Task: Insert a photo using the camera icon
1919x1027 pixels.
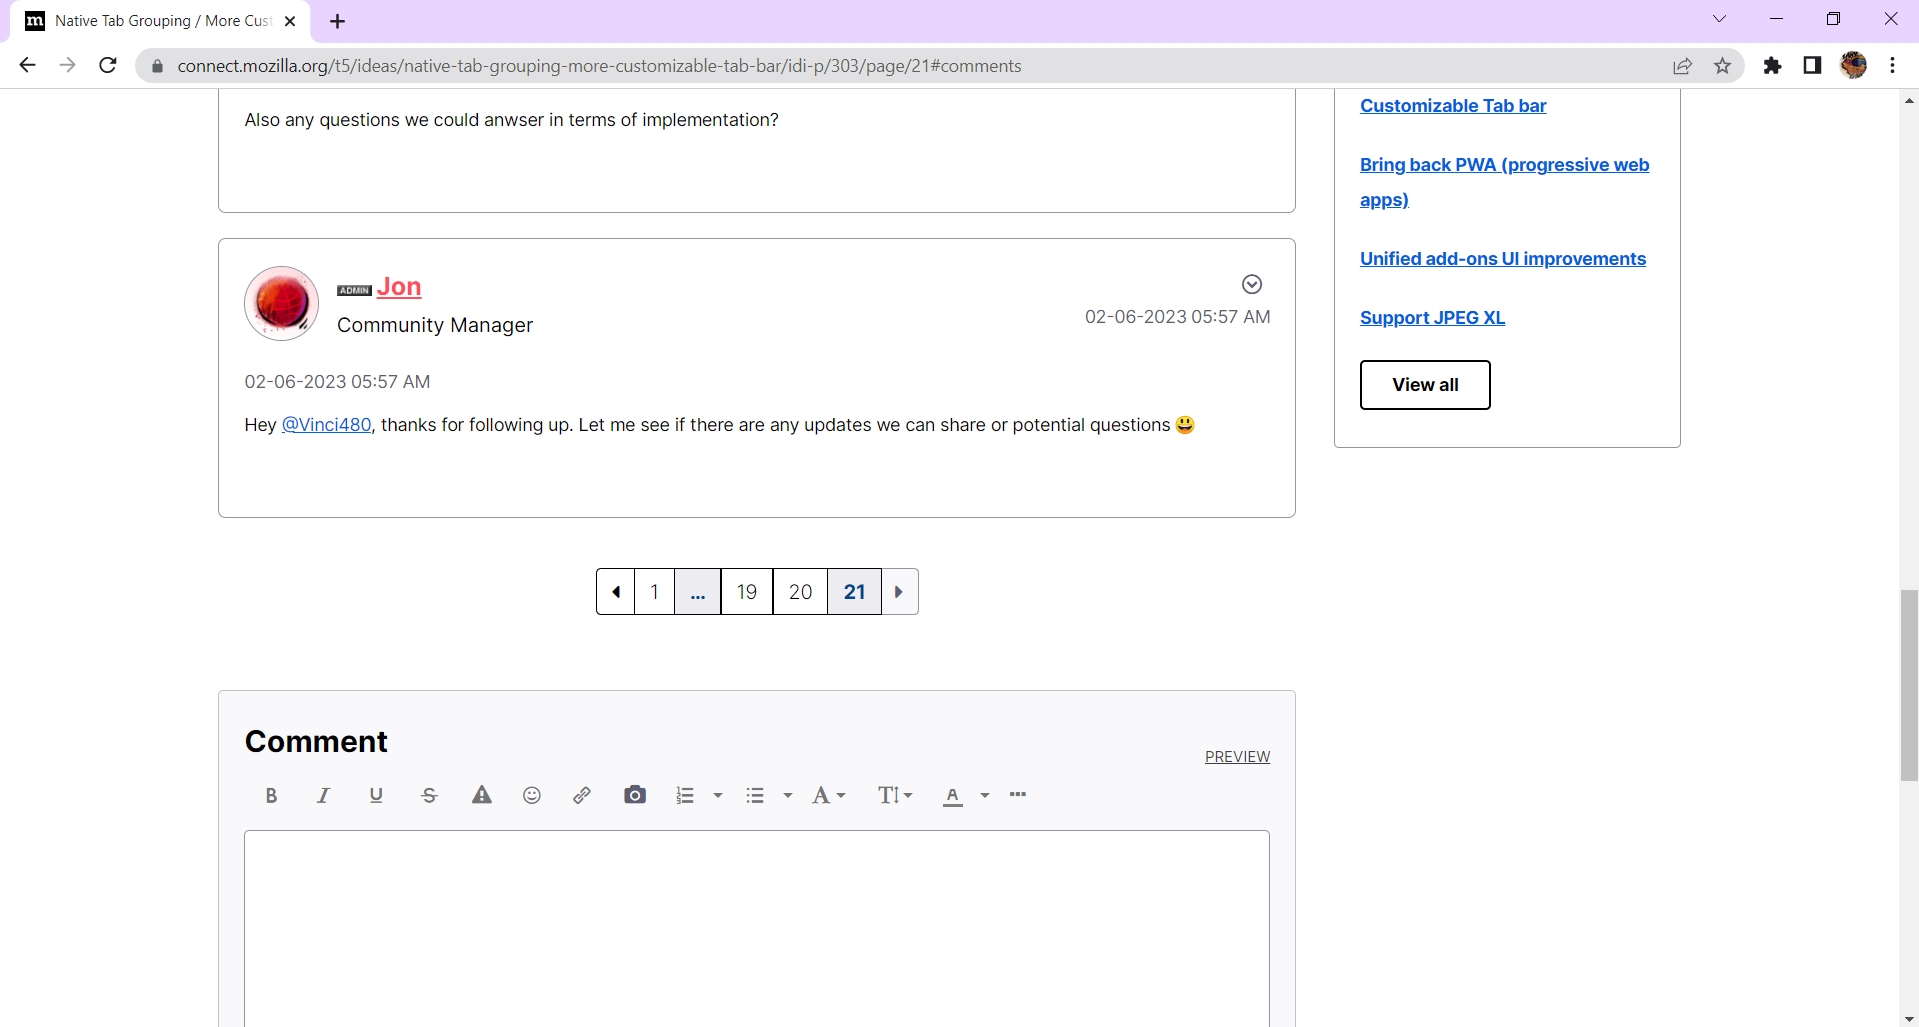Action: click(635, 795)
